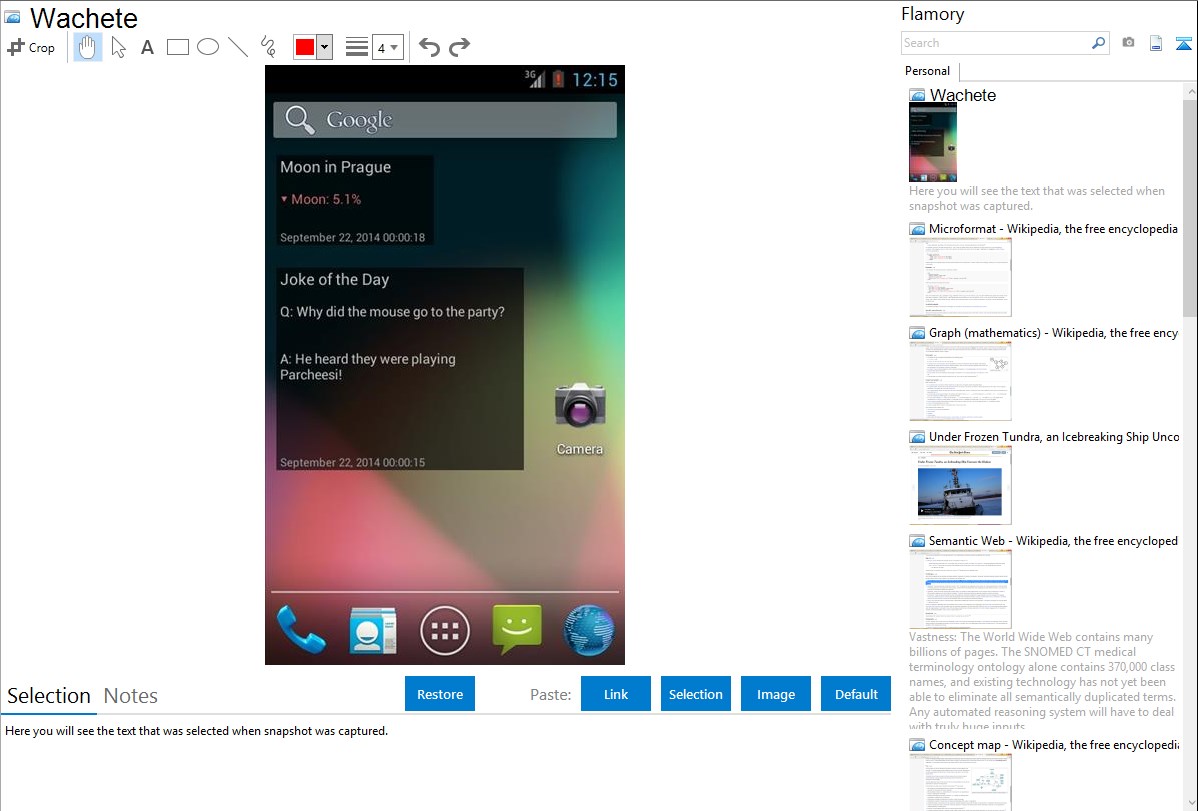Click the Paste Image button
This screenshot has width=1198, height=811.
tap(775, 694)
